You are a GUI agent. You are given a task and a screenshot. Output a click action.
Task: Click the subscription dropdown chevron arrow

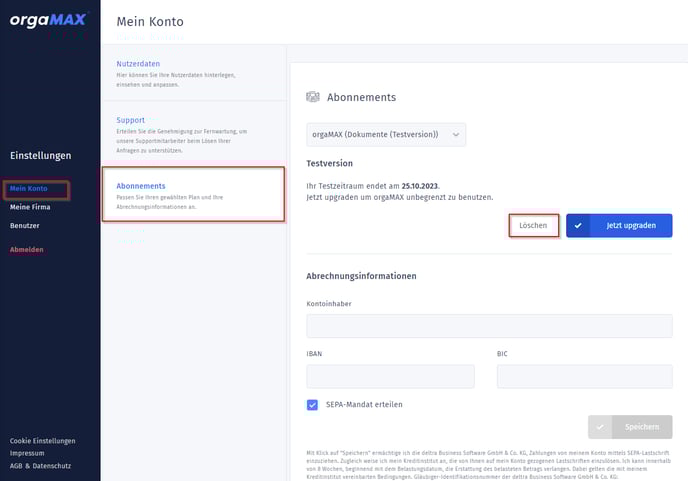[x=456, y=135]
